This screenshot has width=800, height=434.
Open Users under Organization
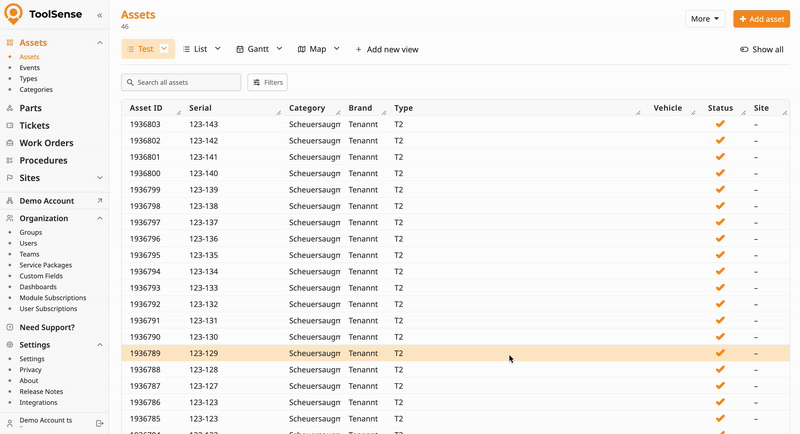pos(28,243)
